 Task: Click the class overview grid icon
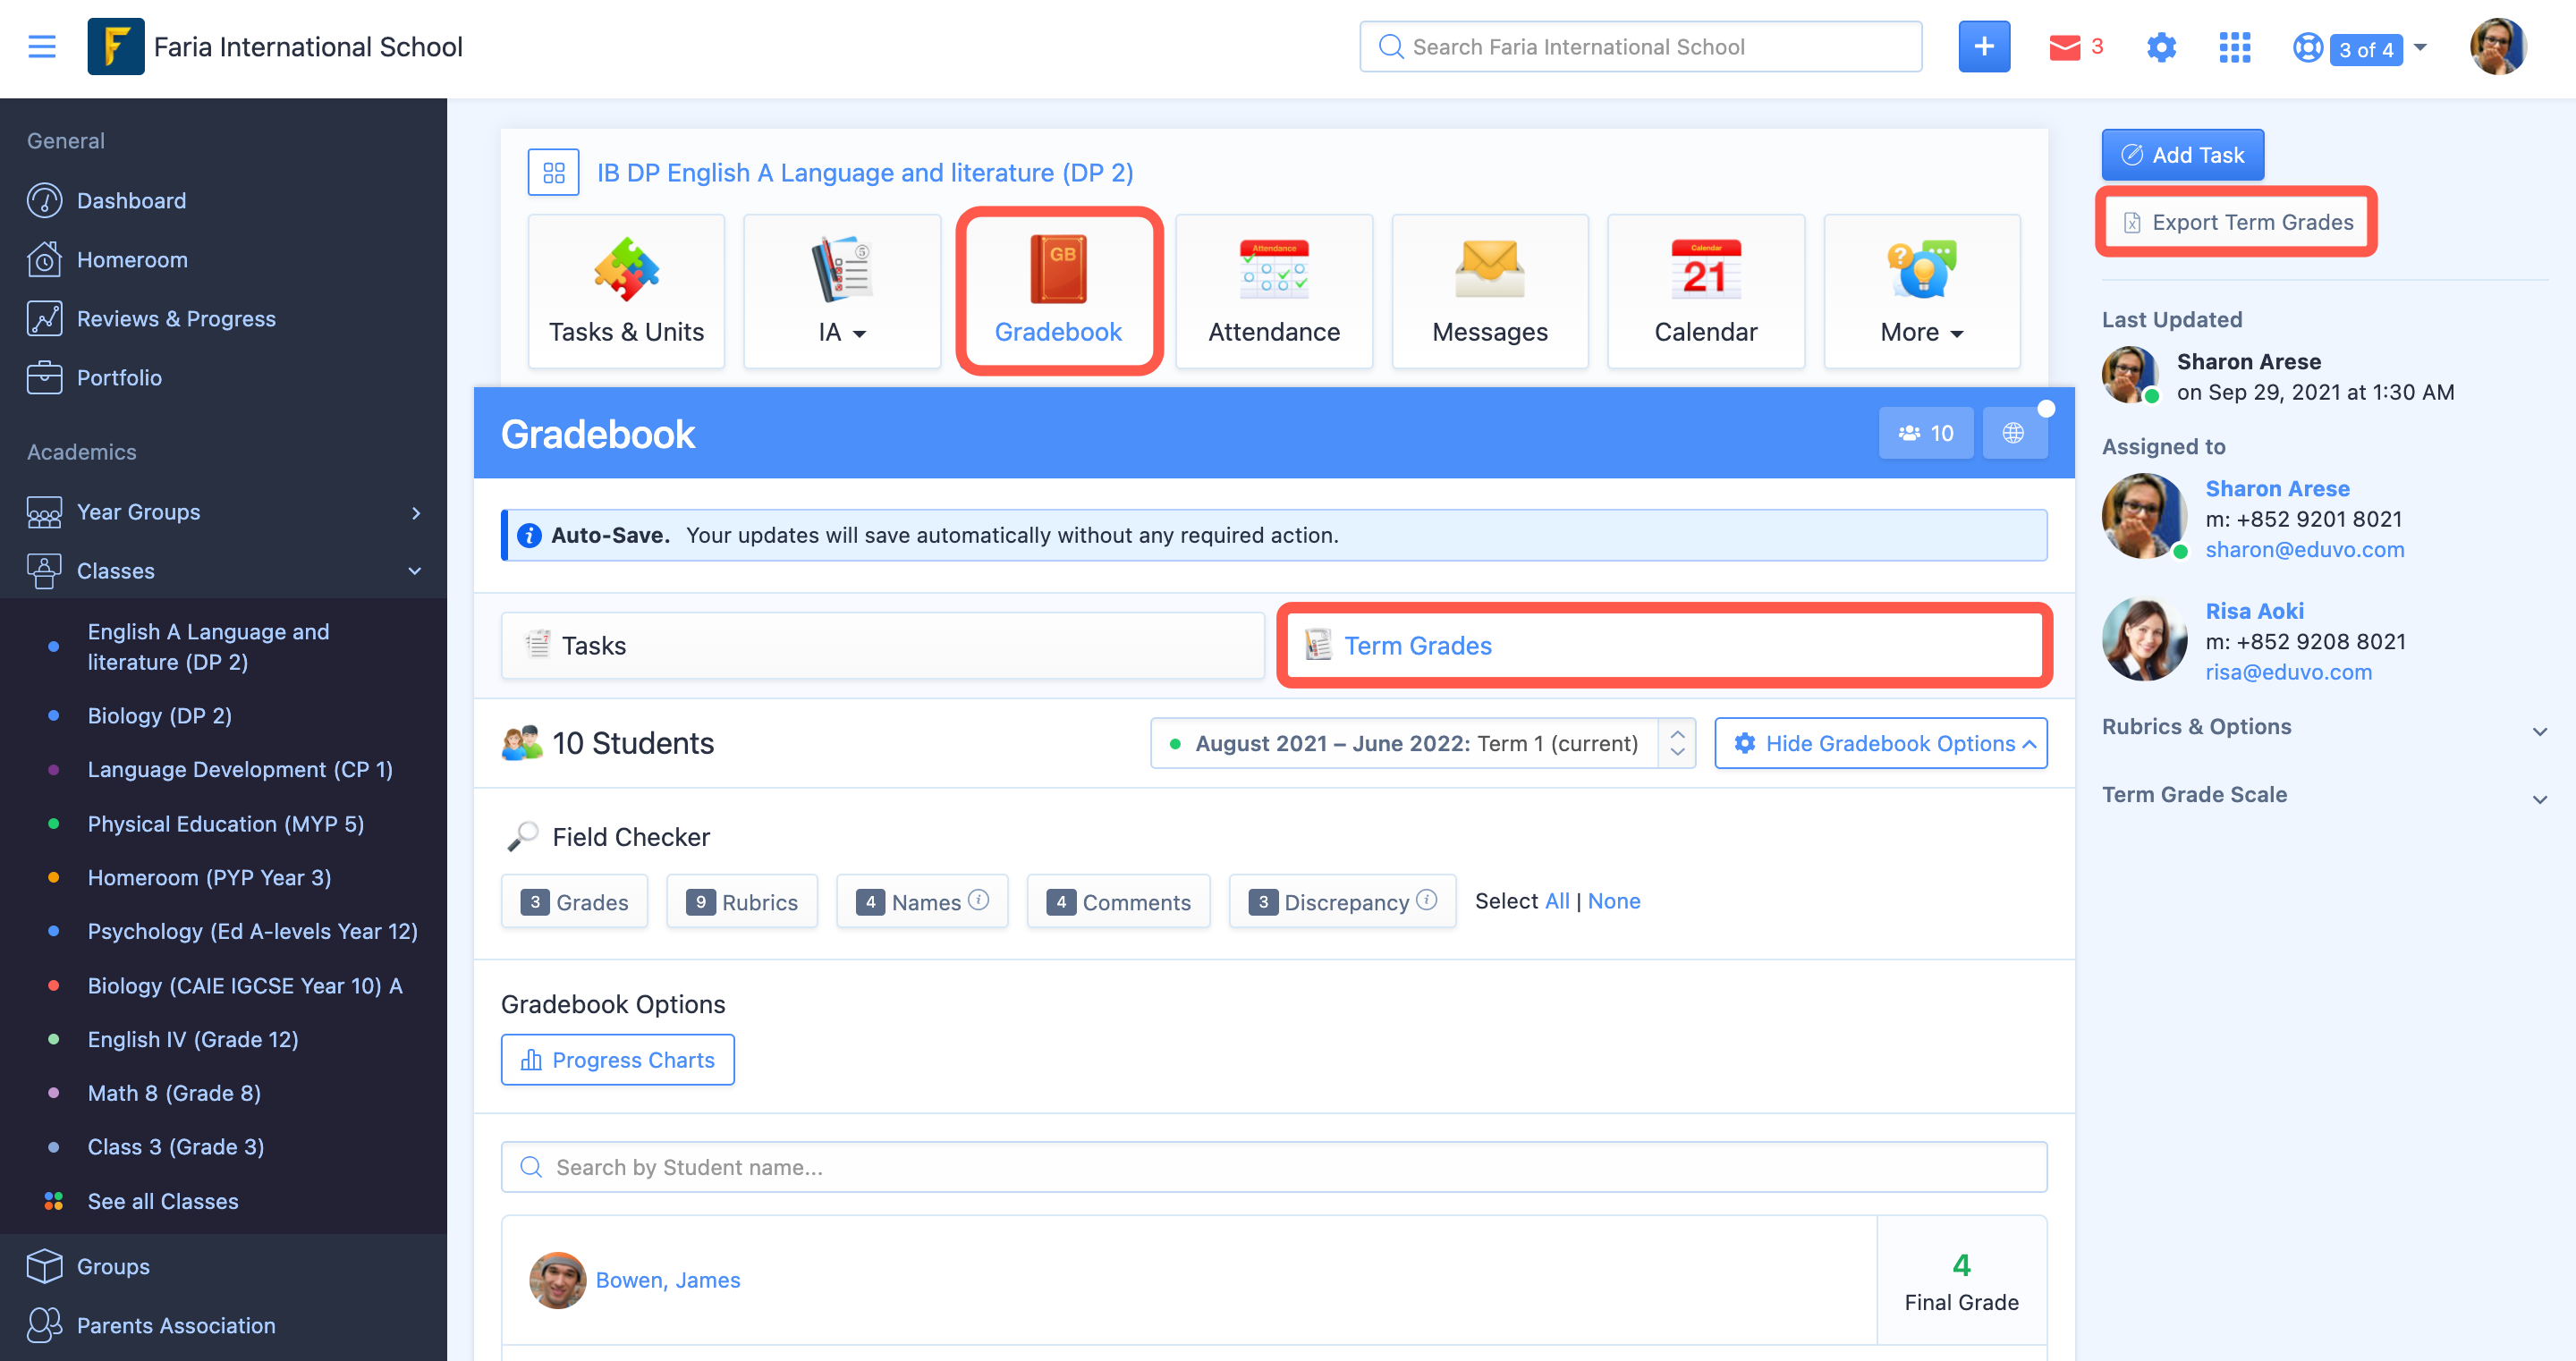pyautogui.click(x=554, y=172)
